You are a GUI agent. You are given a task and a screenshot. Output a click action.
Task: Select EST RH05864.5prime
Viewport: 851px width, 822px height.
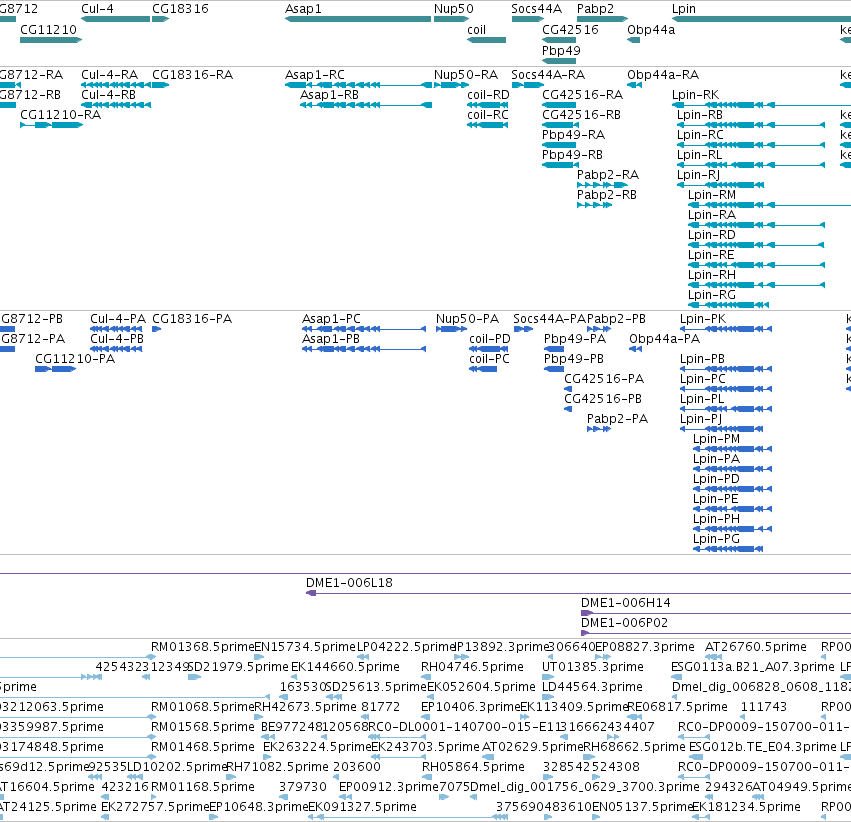473,767
